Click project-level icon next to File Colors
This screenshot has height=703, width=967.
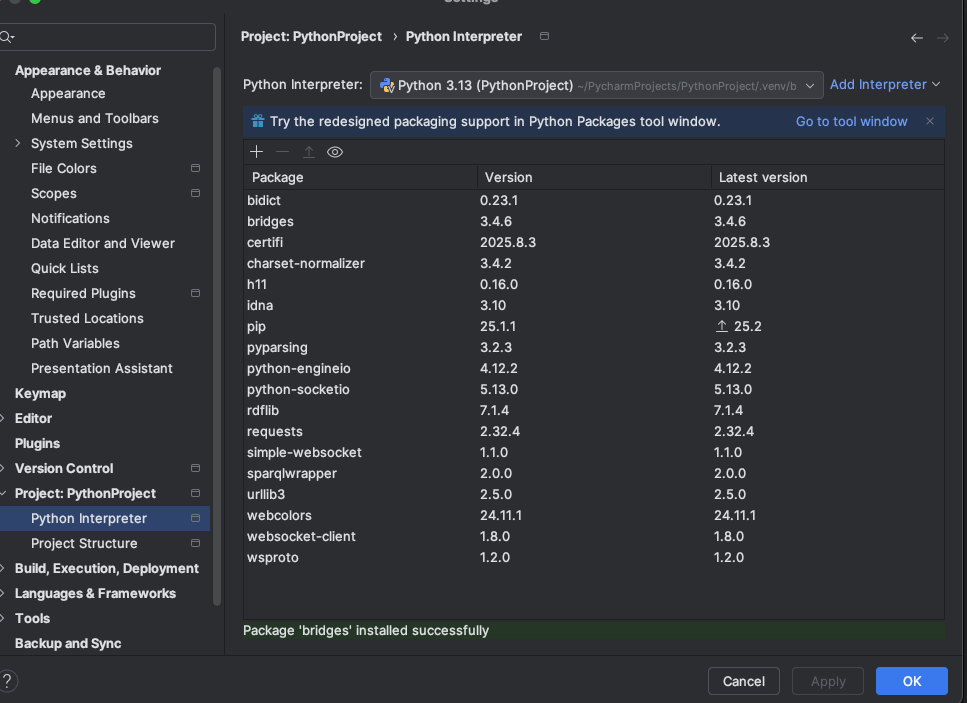[x=195, y=168]
